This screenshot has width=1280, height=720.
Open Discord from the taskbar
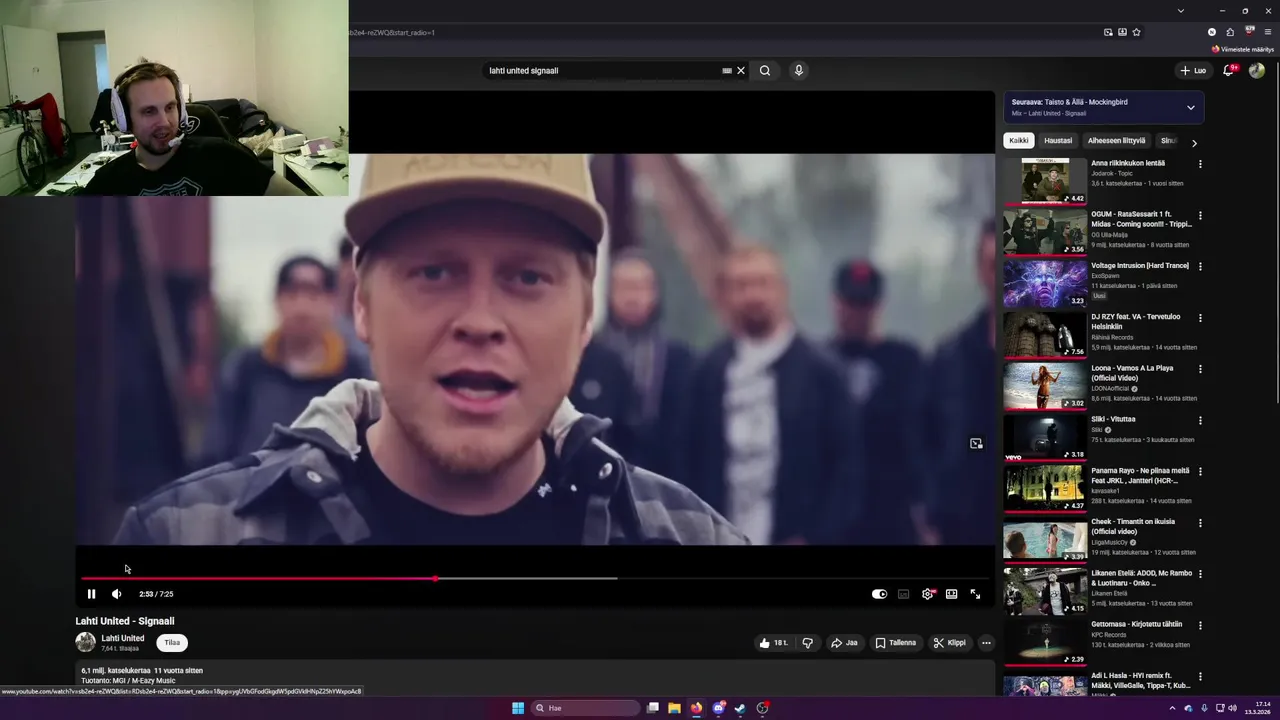click(718, 708)
